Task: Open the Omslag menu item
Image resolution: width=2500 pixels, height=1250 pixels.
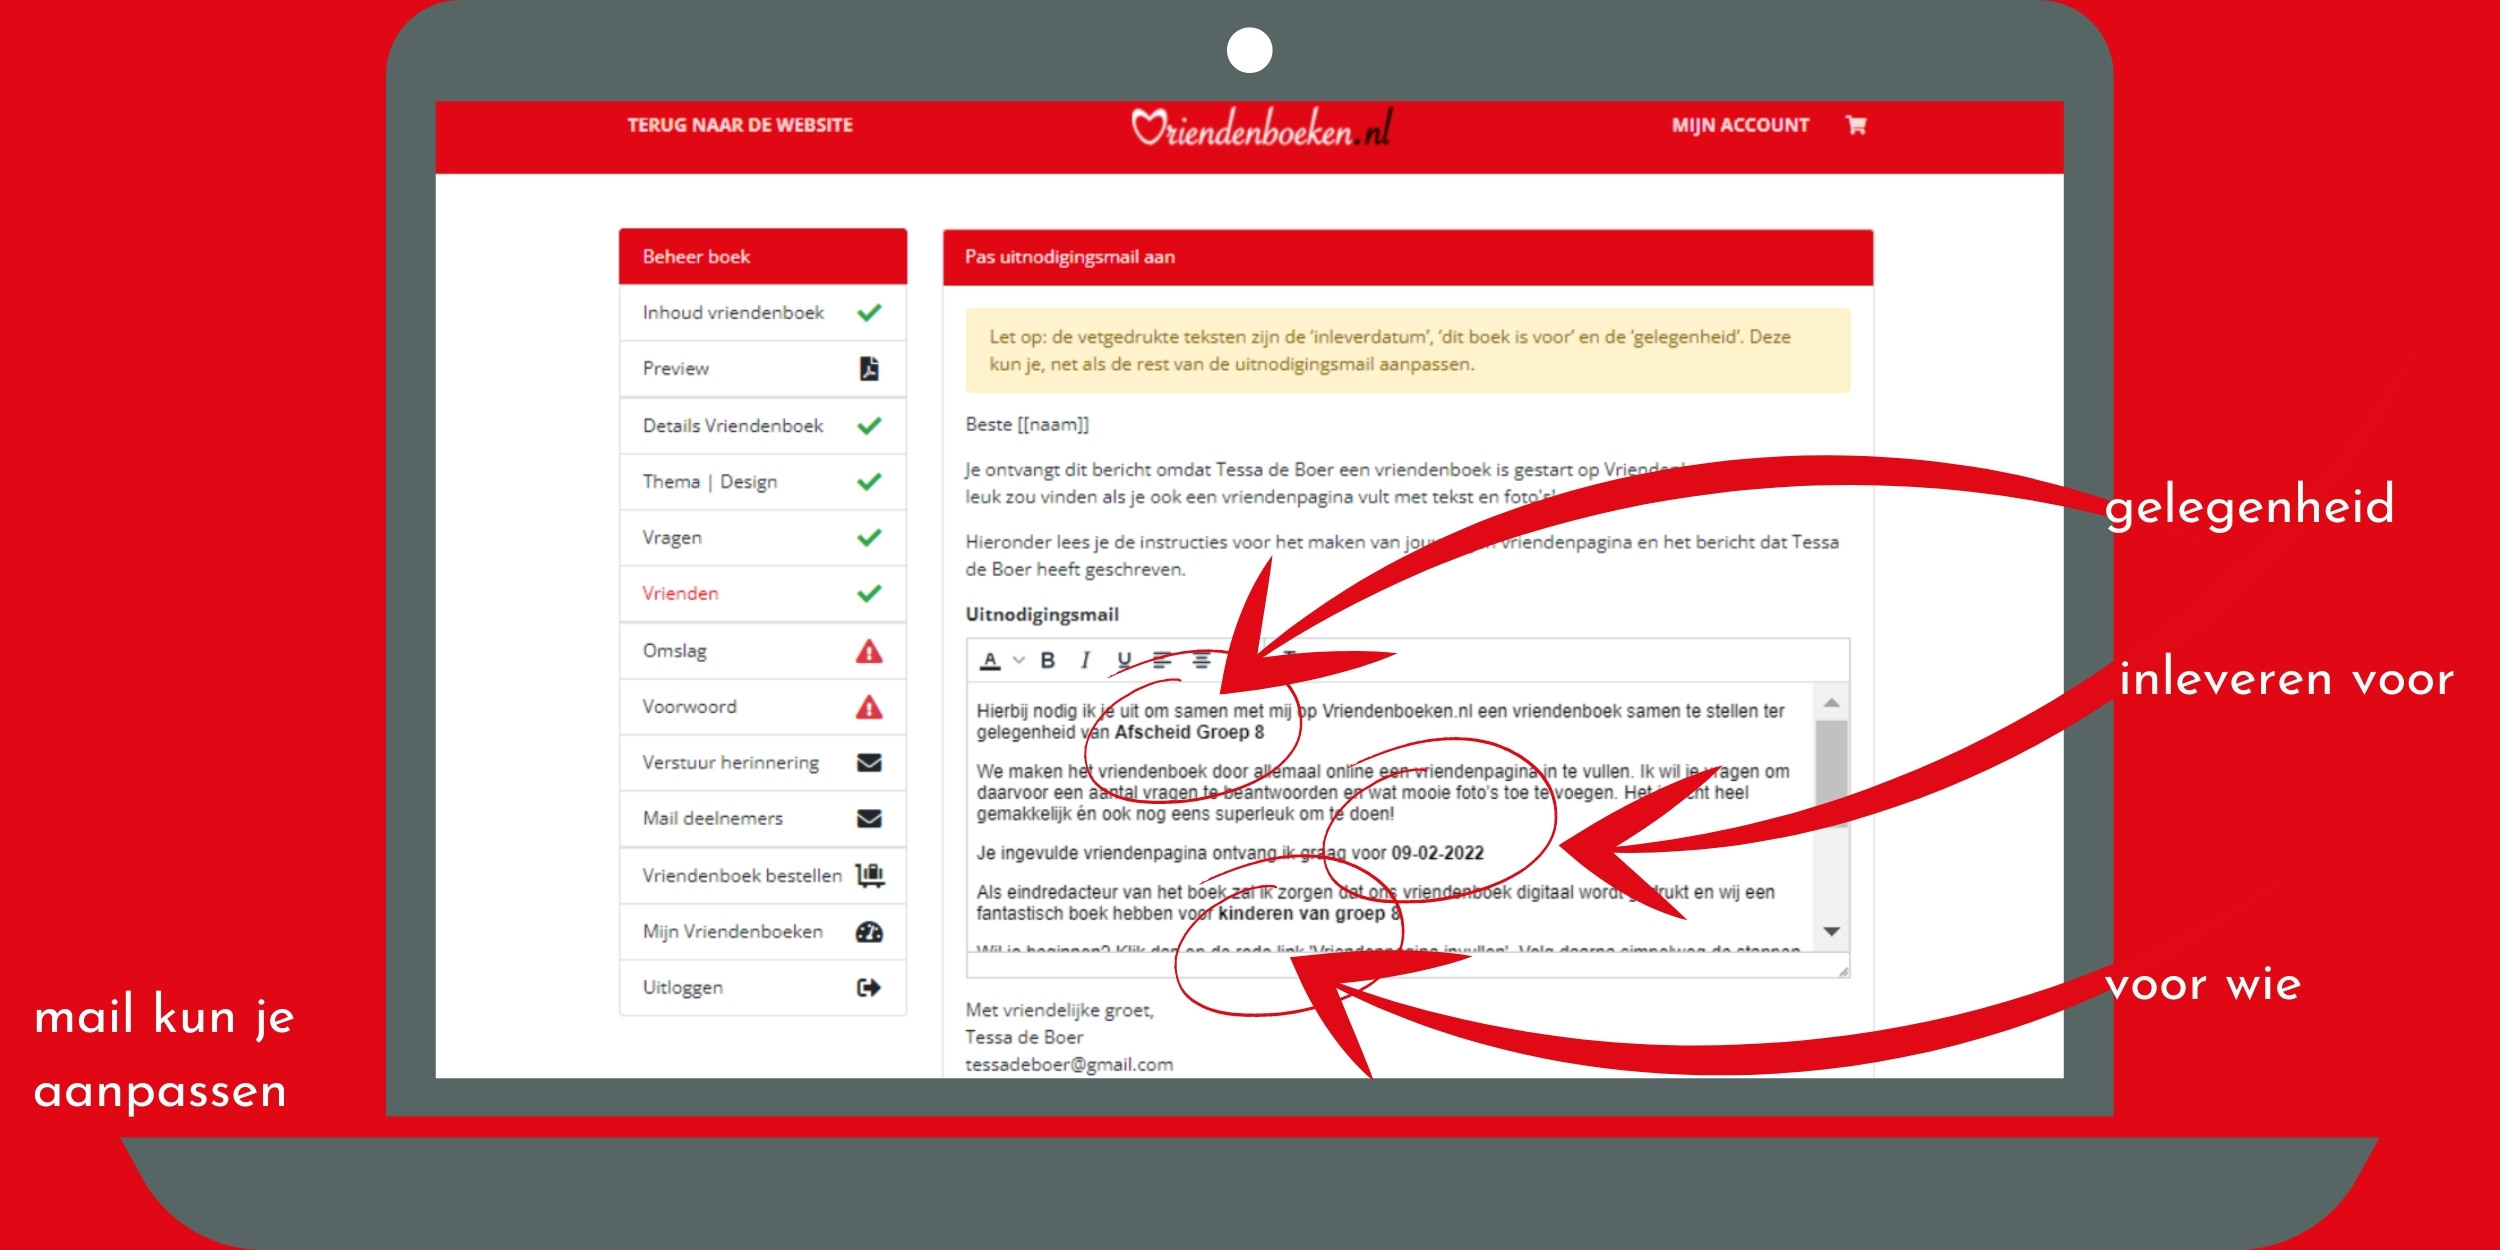Action: pos(763,651)
